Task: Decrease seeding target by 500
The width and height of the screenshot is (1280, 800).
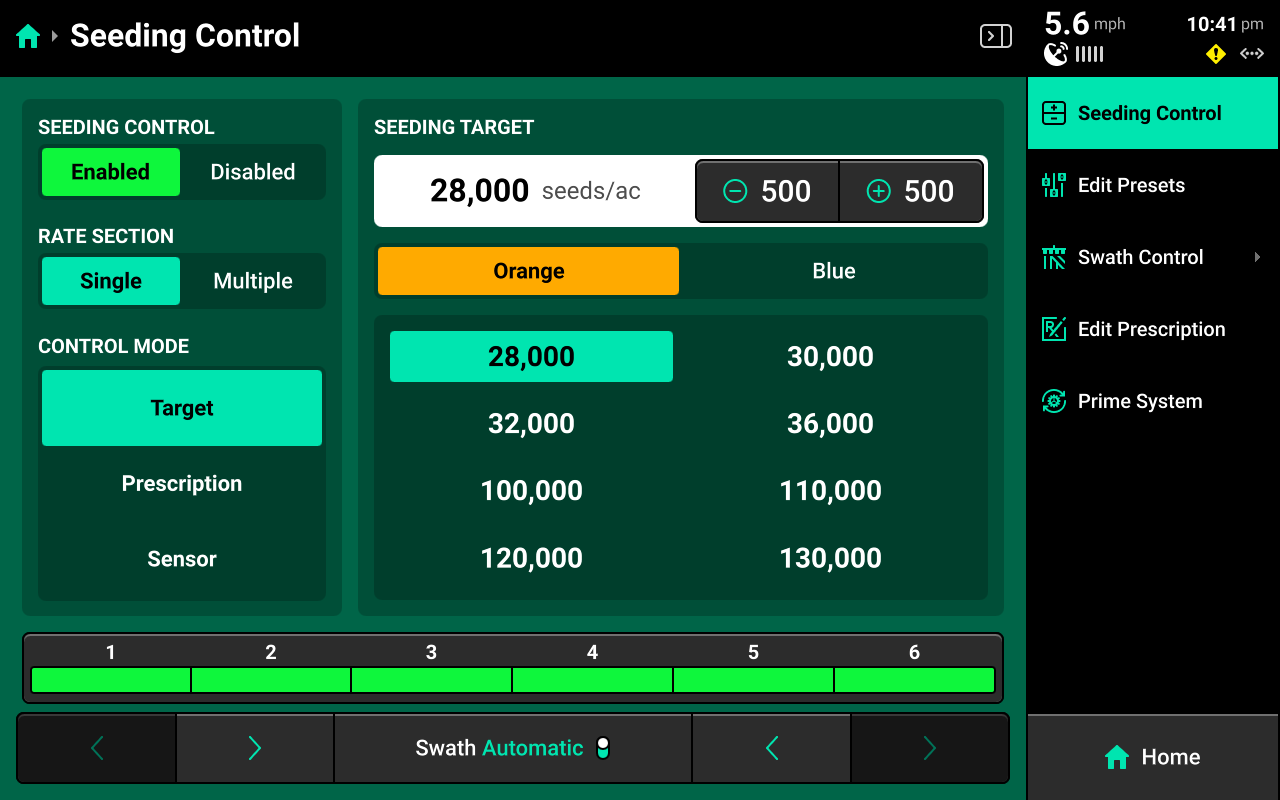Action: pyautogui.click(x=767, y=191)
